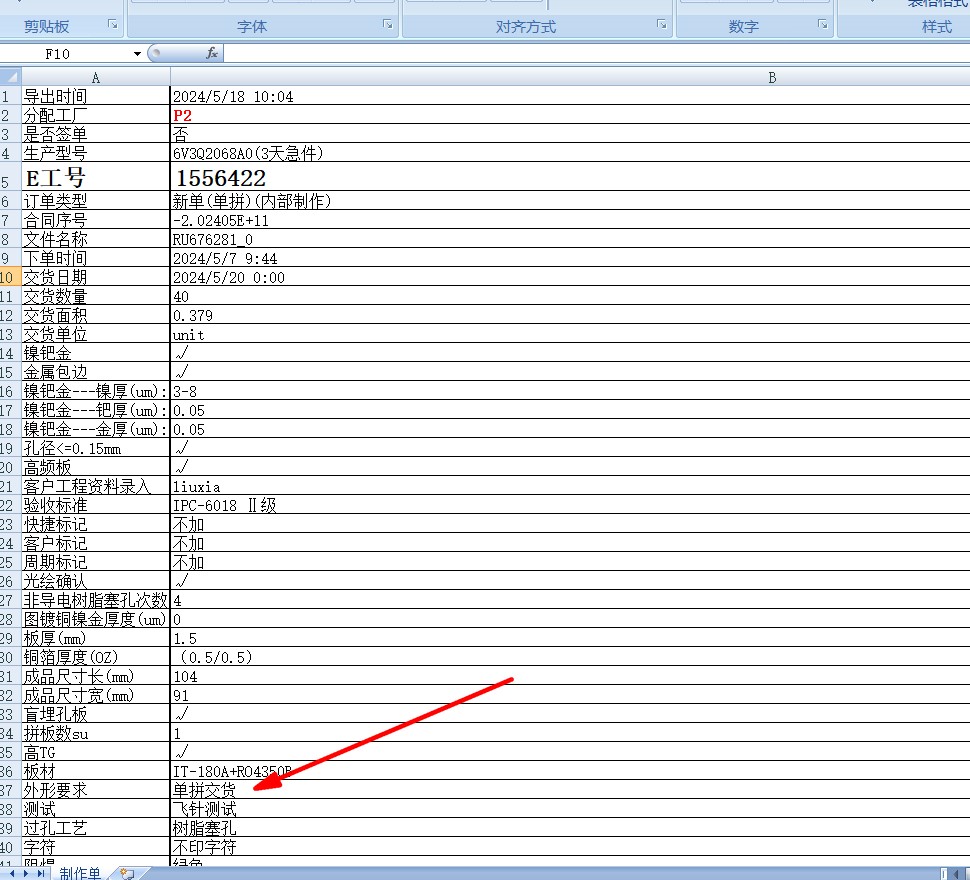Image resolution: width=970 pixels, height=880 pixels.
Task: Click the 孔径<=0.15mm cell
Action: click(x=95, y=448)
